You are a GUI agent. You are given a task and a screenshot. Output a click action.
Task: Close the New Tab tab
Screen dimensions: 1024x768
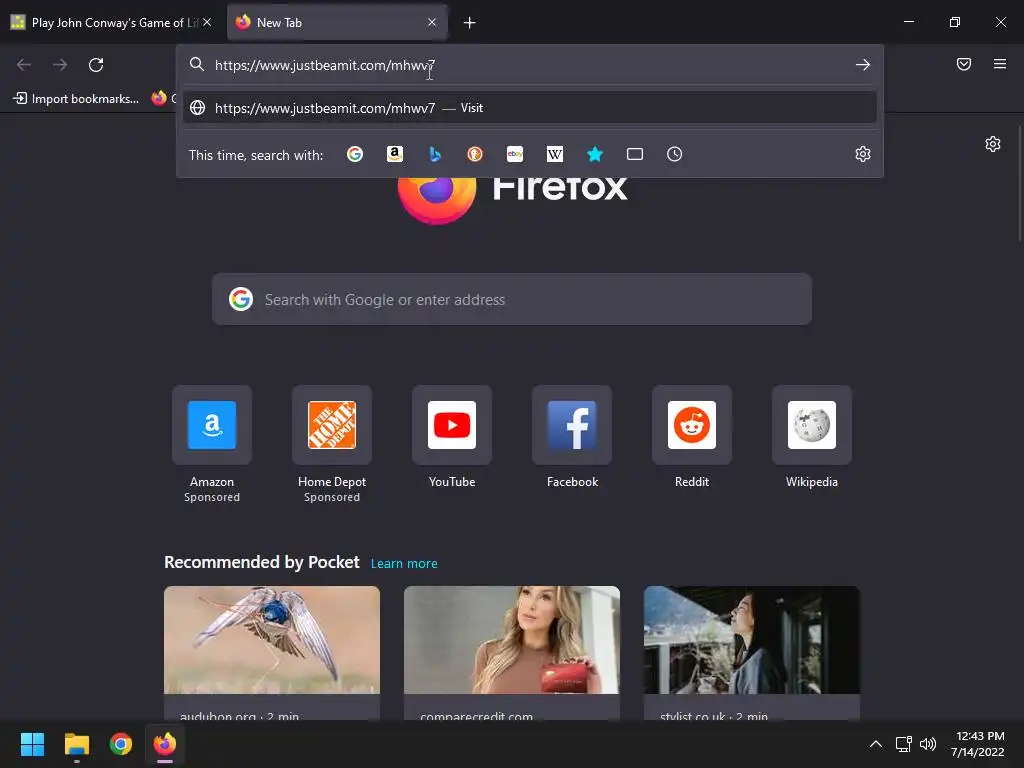[x=432, y=22]
